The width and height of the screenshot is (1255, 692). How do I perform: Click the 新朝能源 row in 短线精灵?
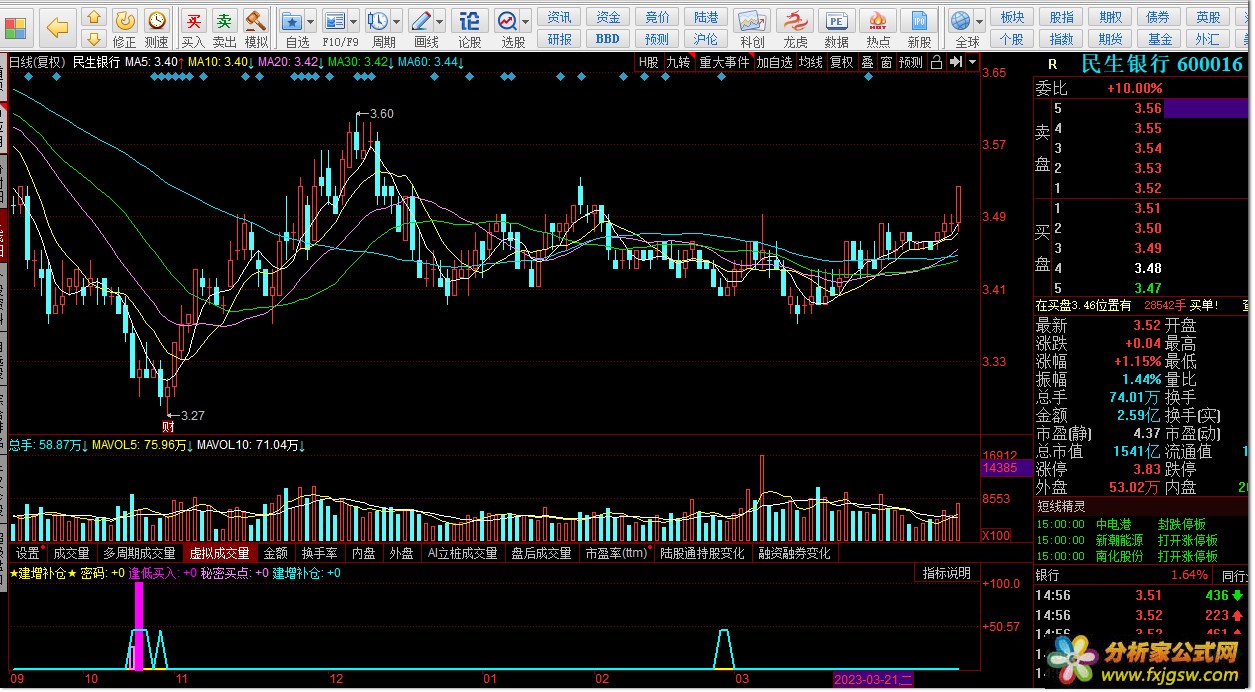pyautogui.click(x=1142, y=540)
